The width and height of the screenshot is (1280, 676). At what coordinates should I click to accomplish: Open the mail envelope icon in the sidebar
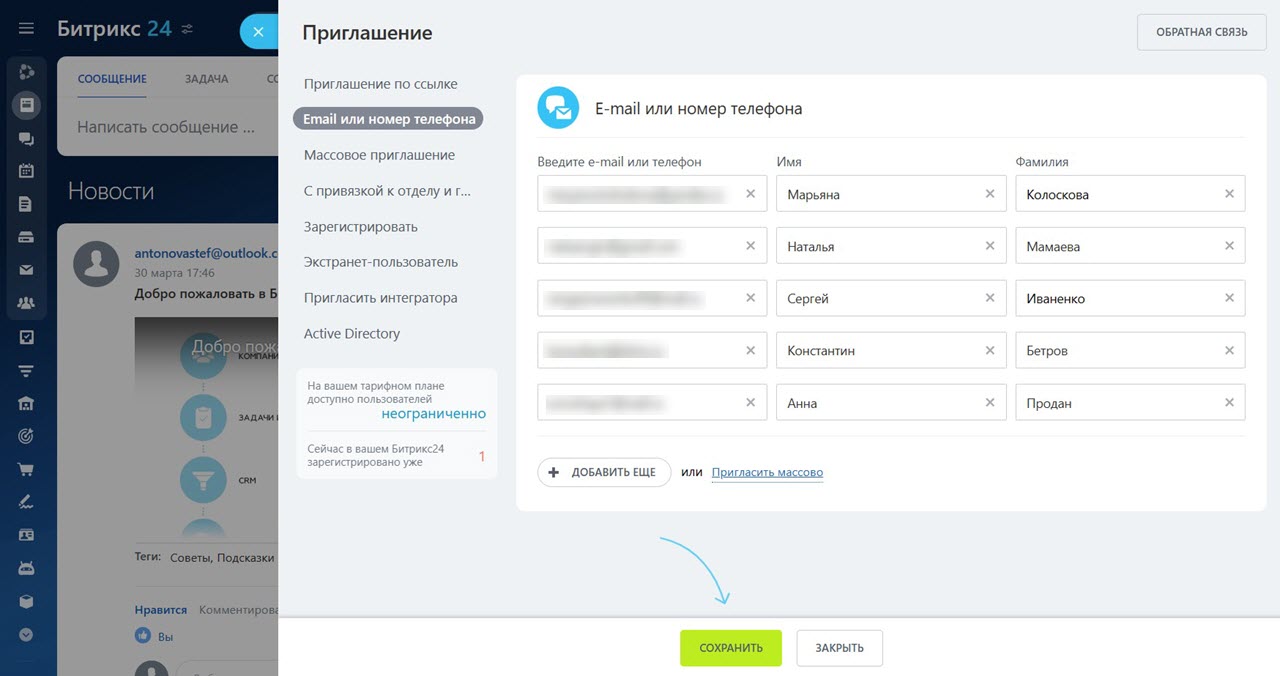tap(26, 270)
